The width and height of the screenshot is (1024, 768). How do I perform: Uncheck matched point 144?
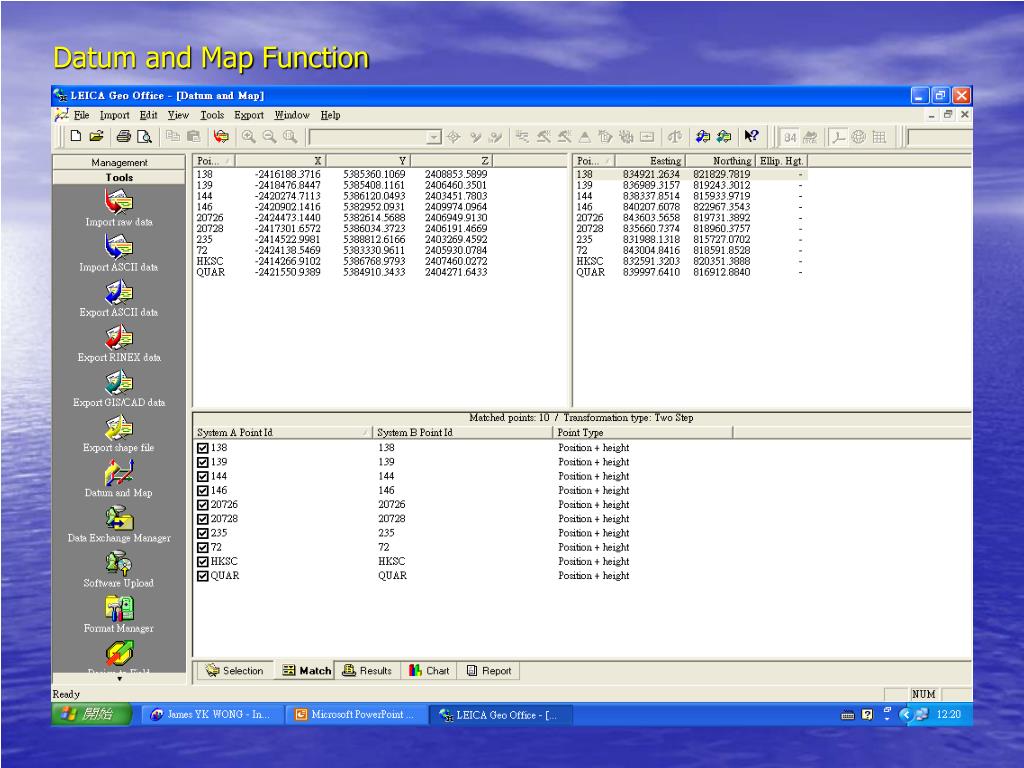point(202,477)
